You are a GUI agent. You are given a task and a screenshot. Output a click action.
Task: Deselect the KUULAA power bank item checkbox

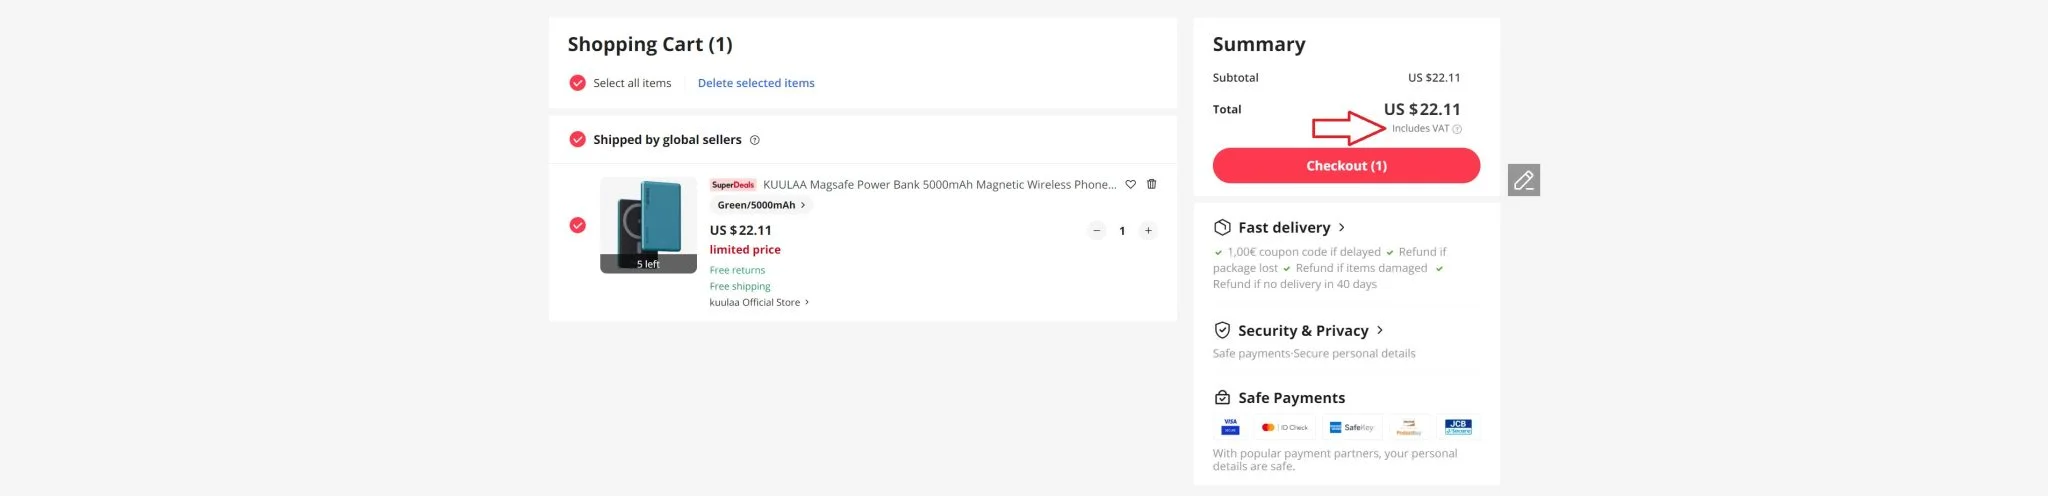click(577, 225)
